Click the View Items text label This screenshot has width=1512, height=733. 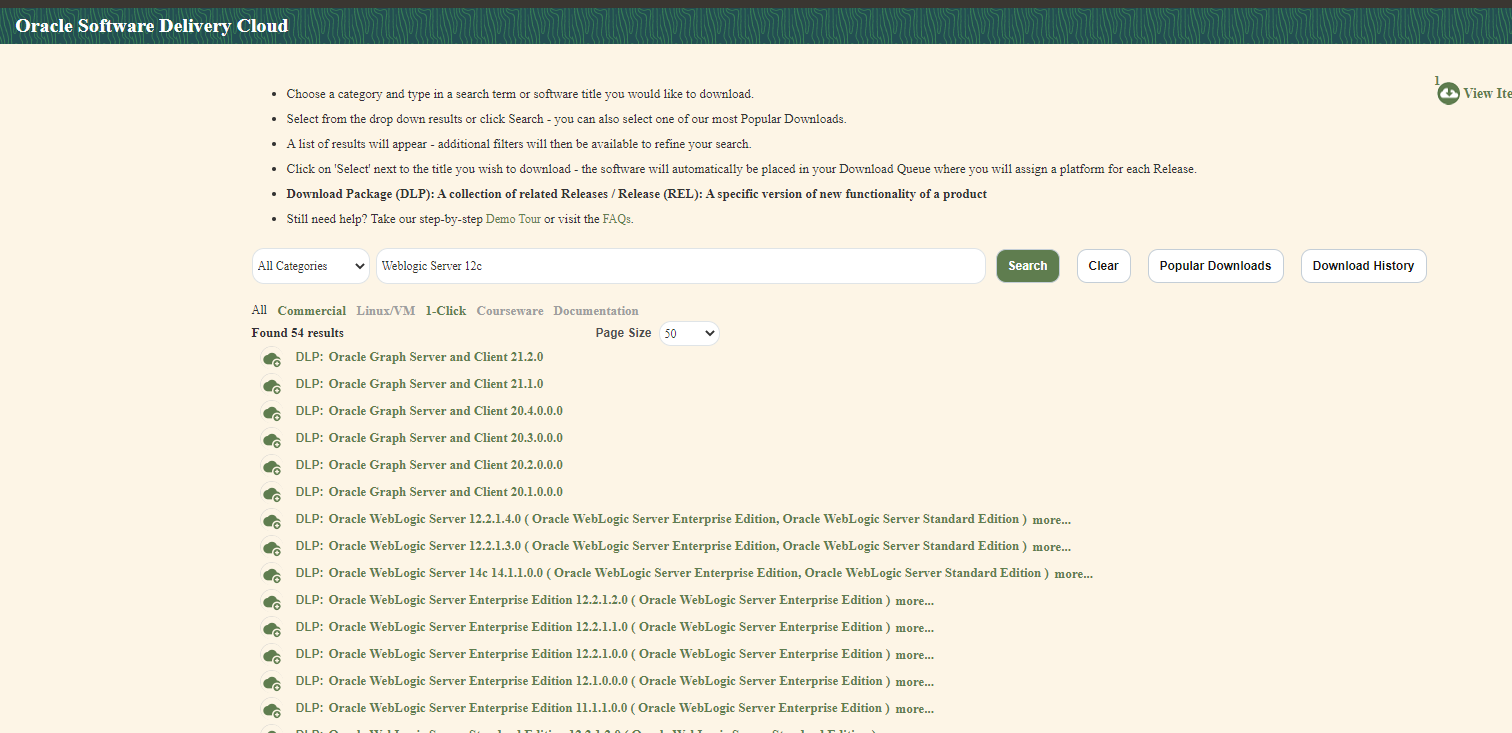(x=1487, y=93)
